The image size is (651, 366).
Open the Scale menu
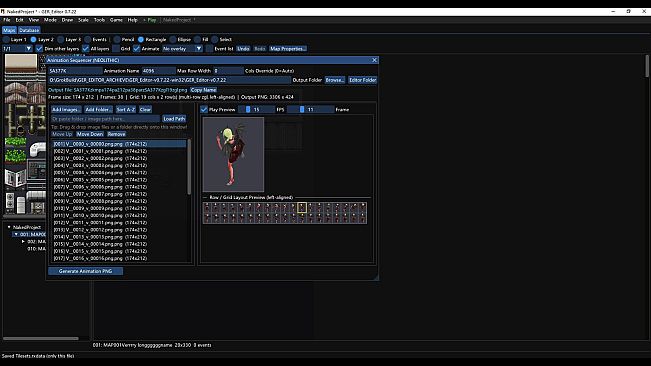point(83,20)
